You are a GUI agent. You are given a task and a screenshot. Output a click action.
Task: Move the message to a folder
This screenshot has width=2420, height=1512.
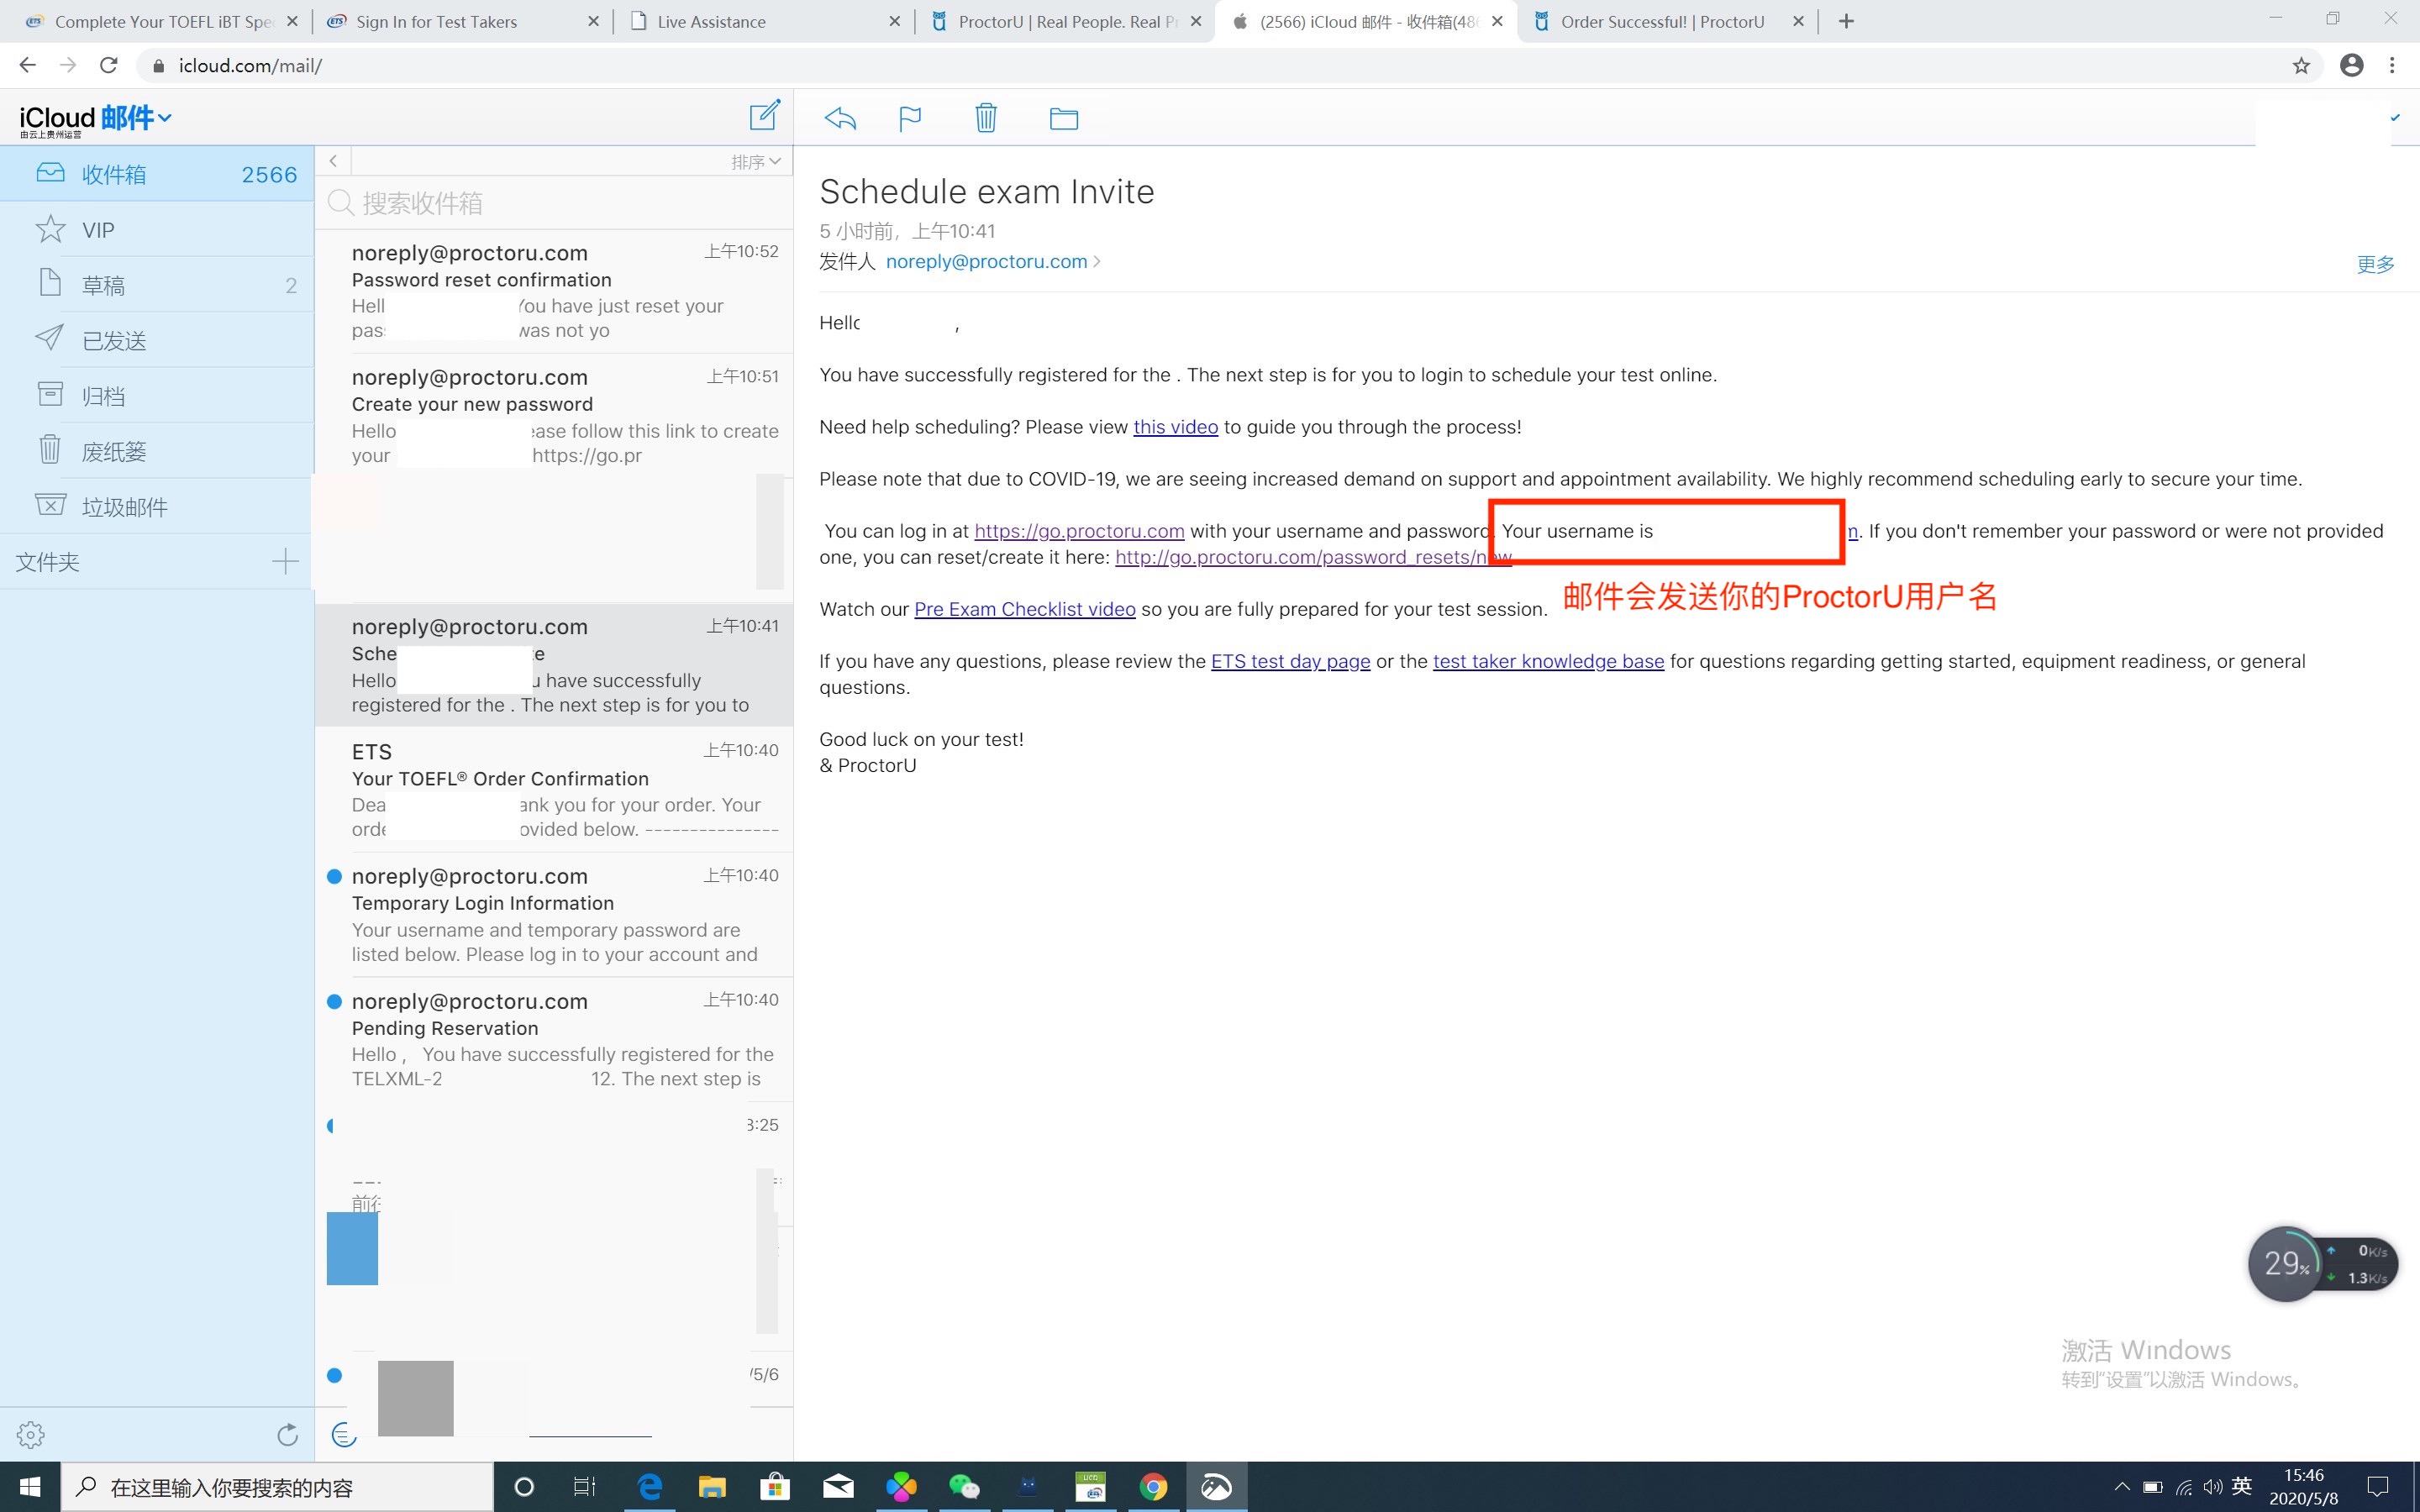[1063, 119]
